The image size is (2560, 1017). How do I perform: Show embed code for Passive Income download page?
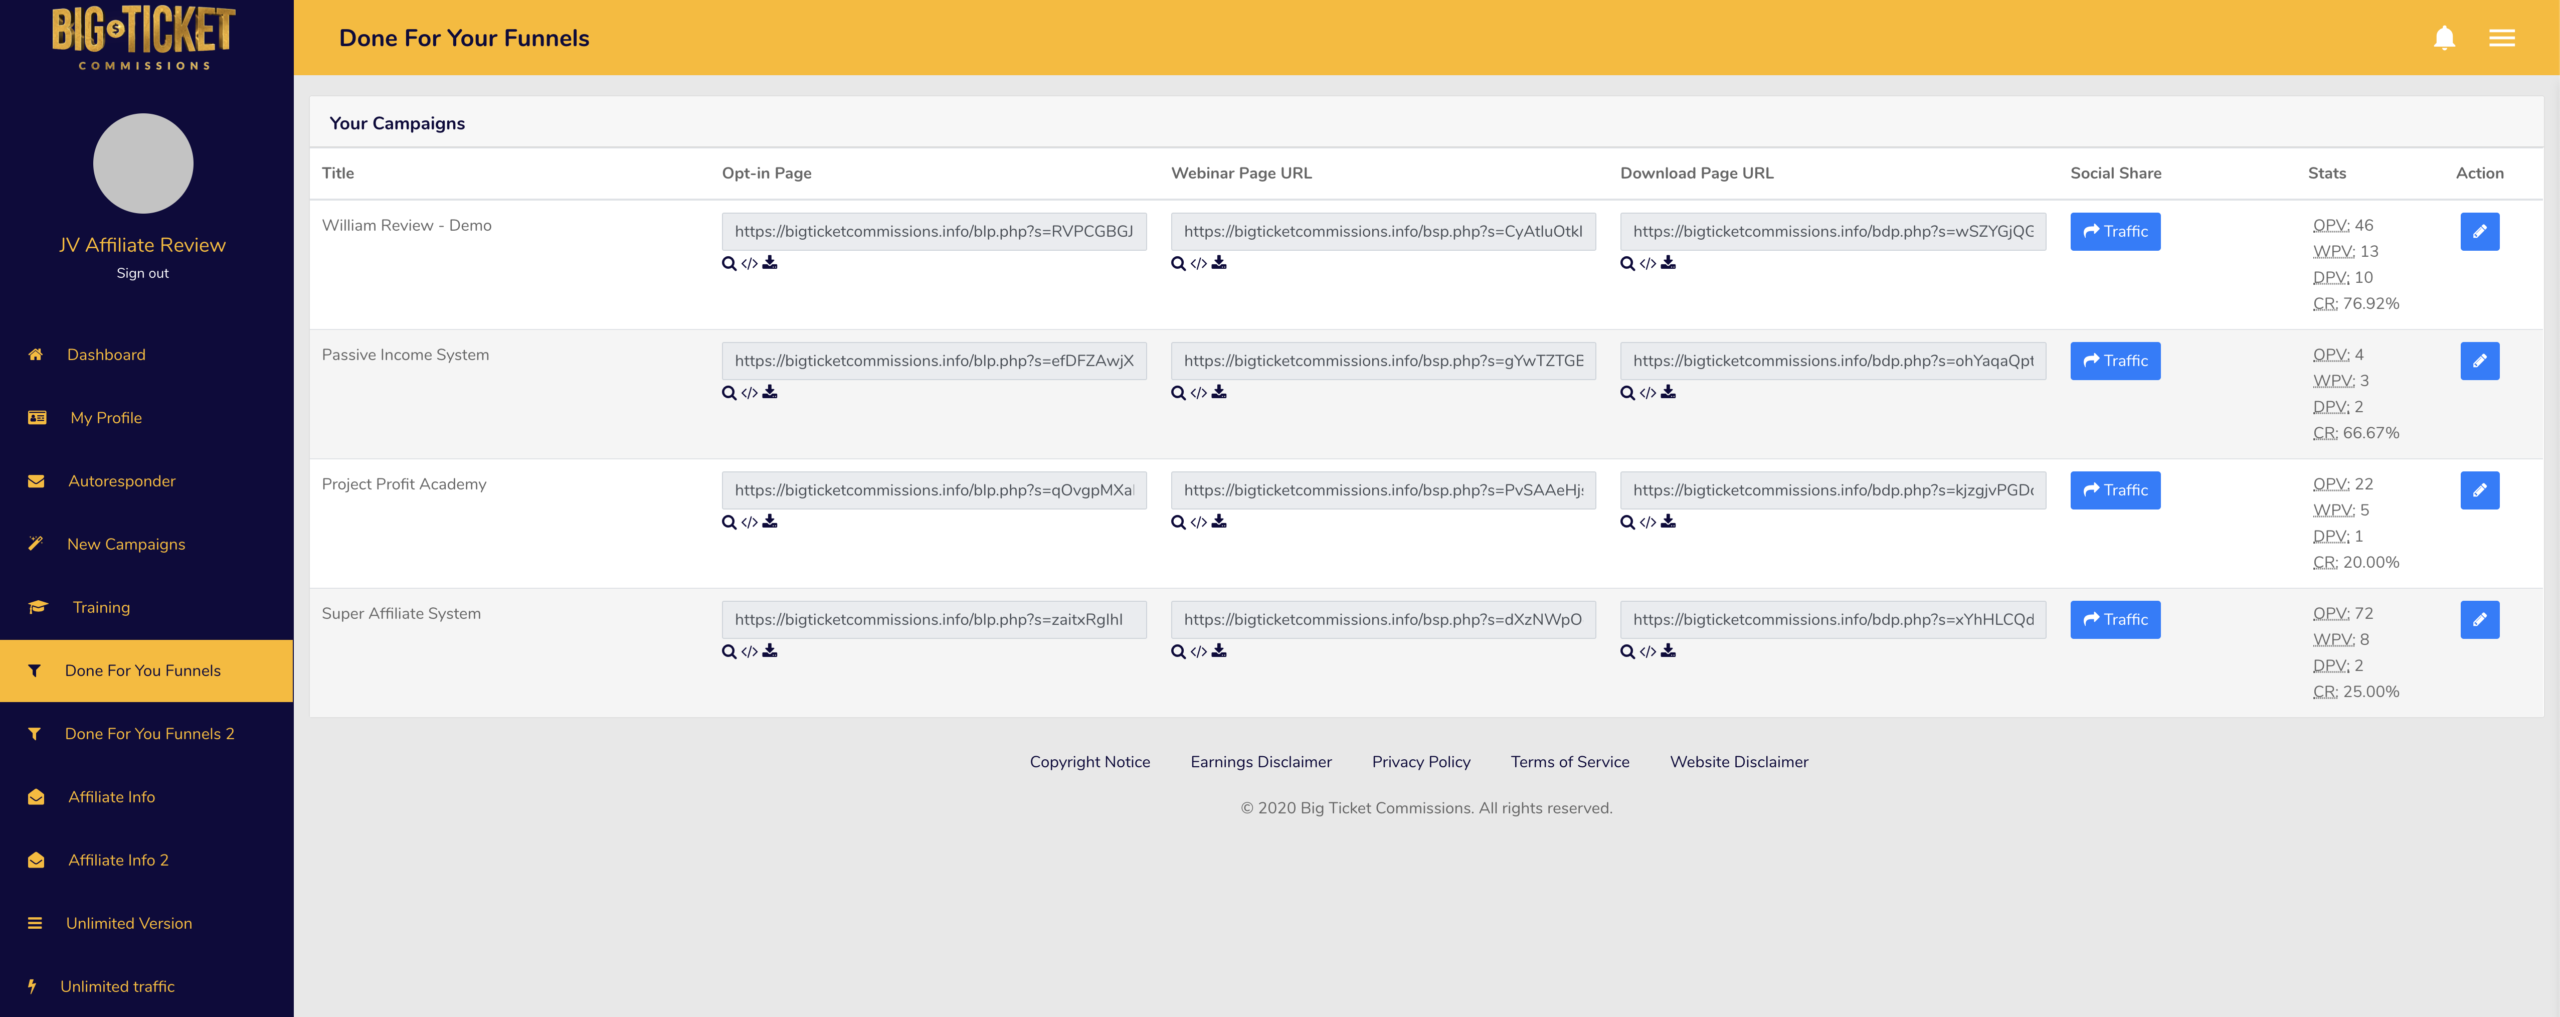pos(1647,393)
